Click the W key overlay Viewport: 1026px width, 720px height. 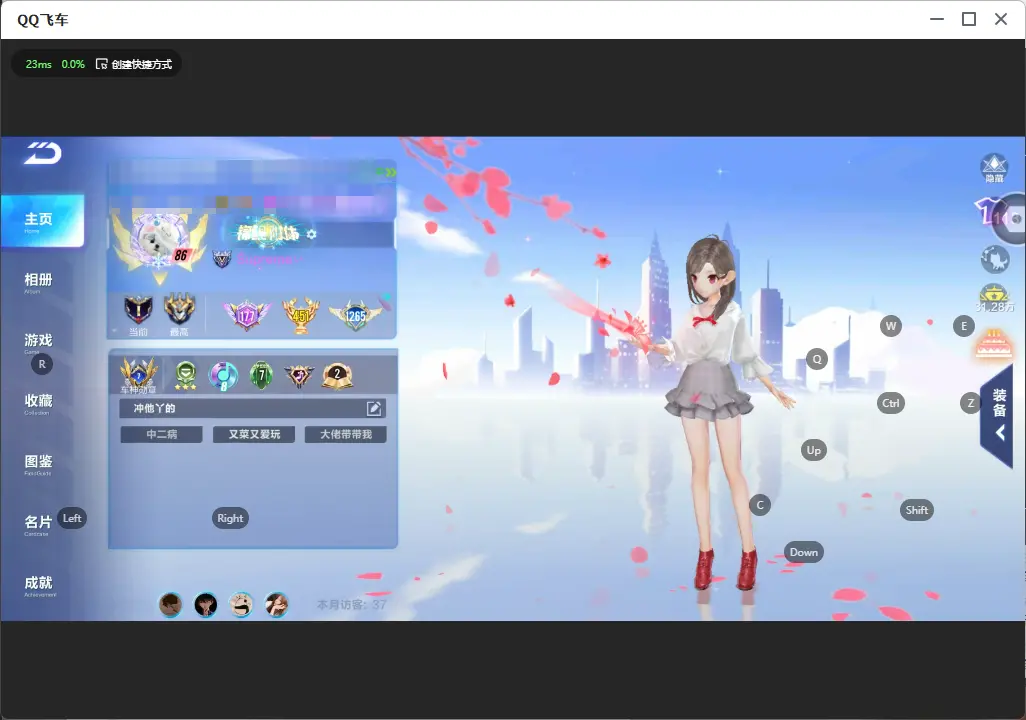pos(891,326)
